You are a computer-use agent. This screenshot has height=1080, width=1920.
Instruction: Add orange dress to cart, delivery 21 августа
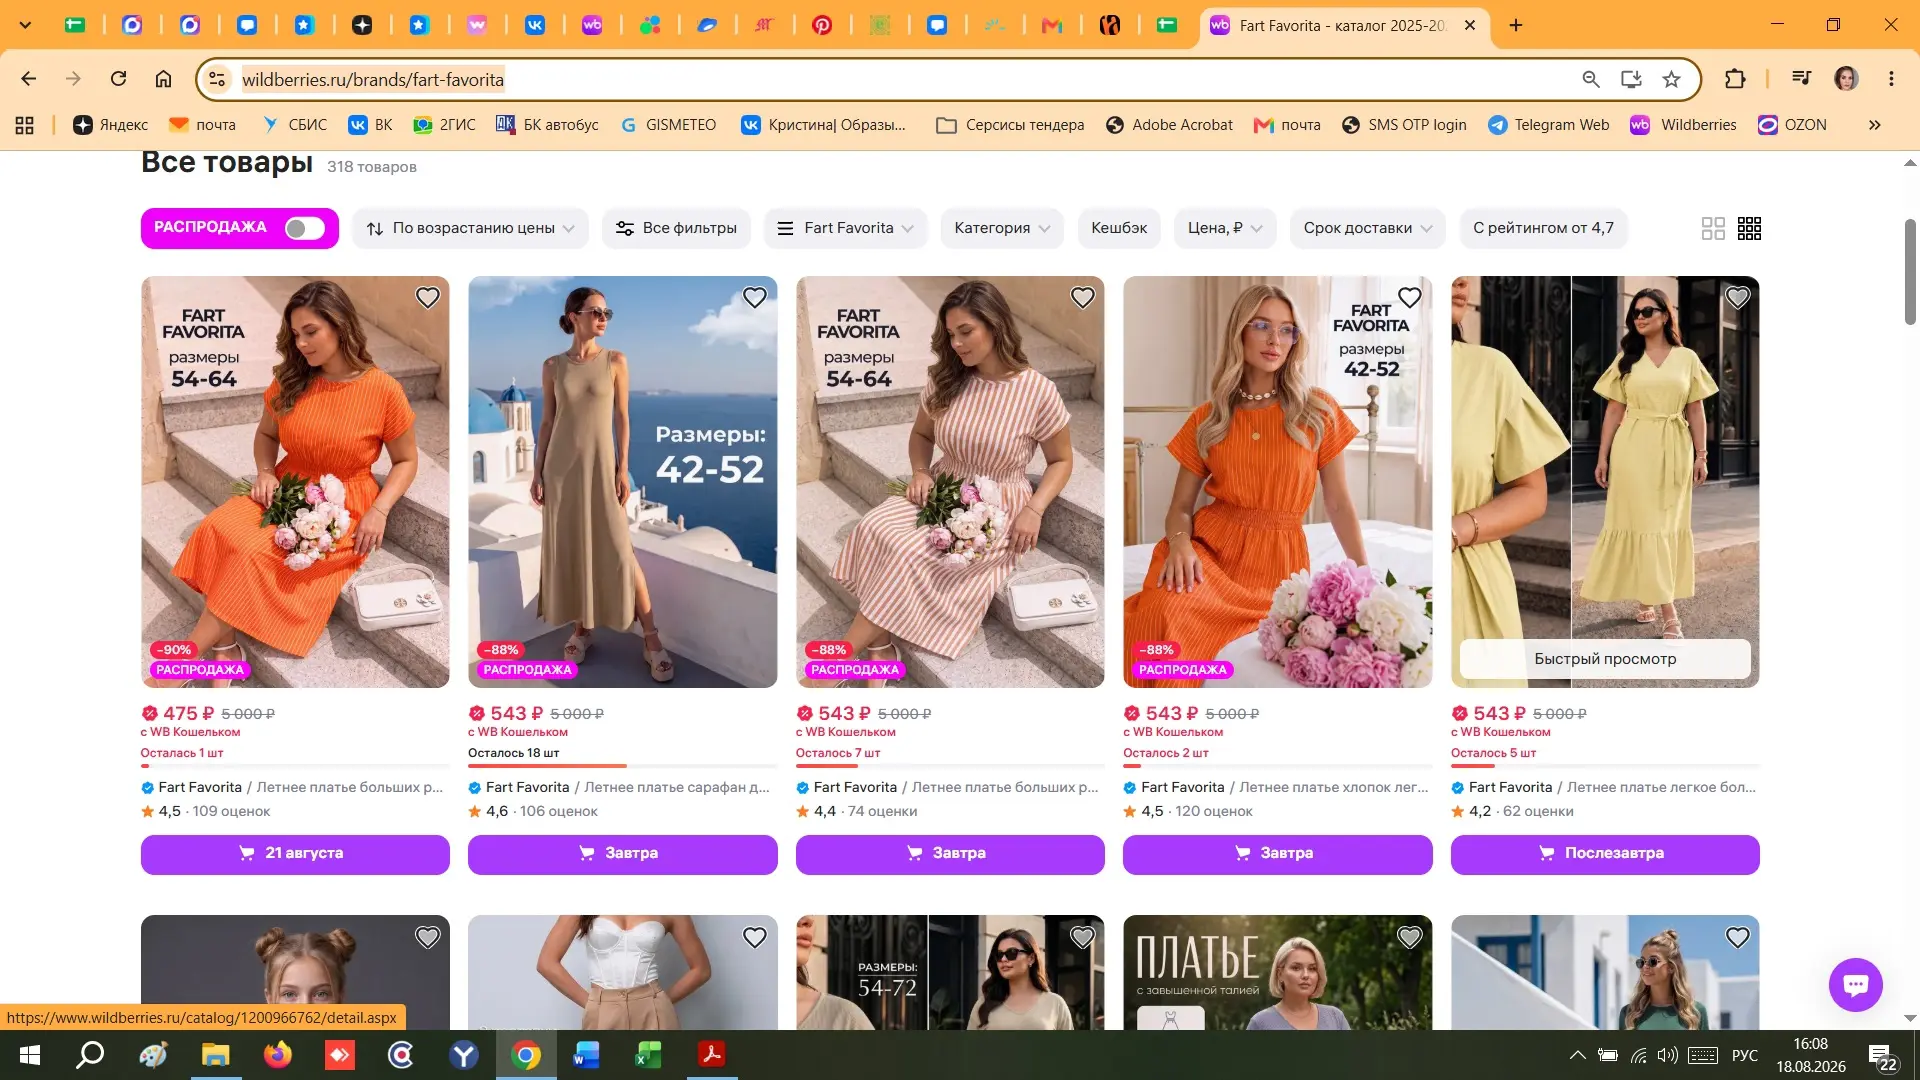coord(295,854)
